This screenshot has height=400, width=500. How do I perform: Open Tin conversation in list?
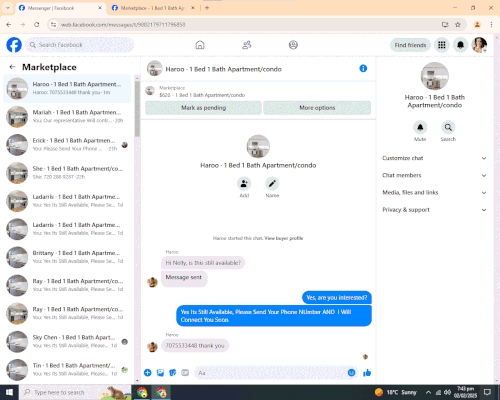(x=67, y=370)
